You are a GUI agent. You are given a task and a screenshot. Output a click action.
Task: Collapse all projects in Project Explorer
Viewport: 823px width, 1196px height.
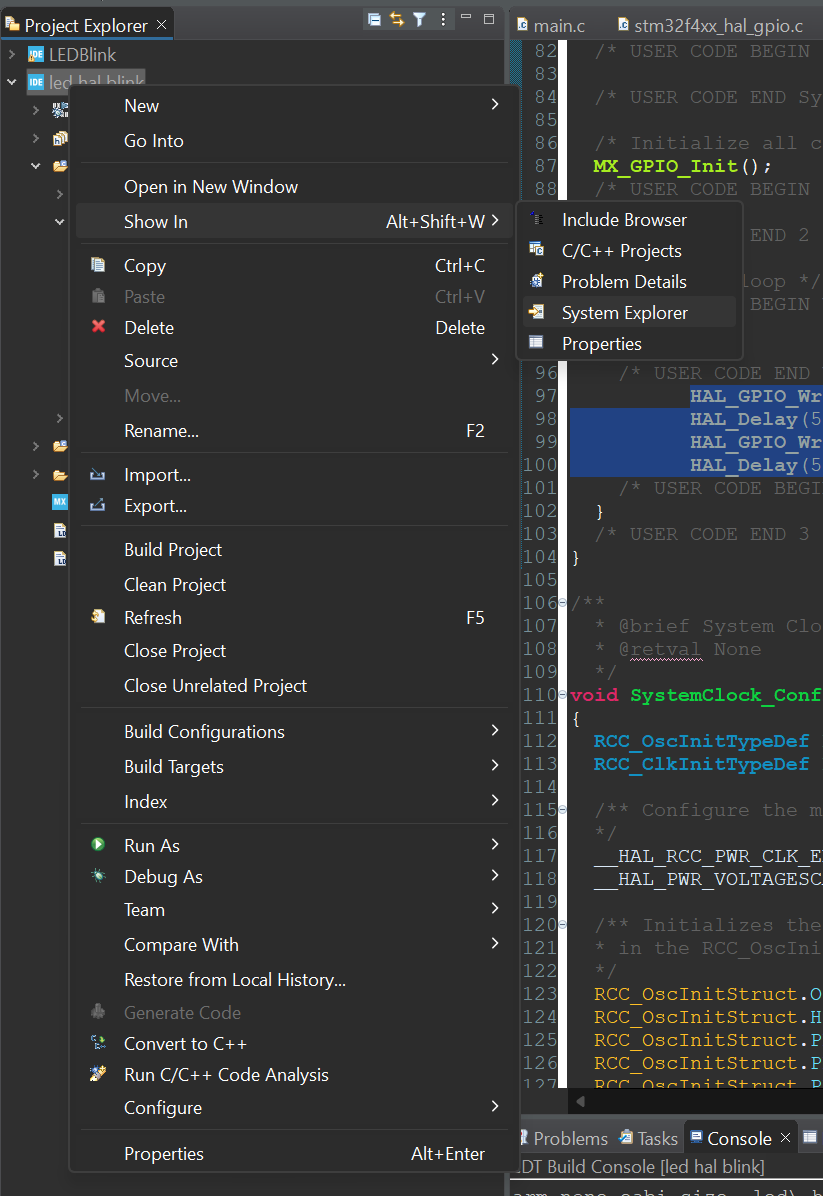[375, 19]
